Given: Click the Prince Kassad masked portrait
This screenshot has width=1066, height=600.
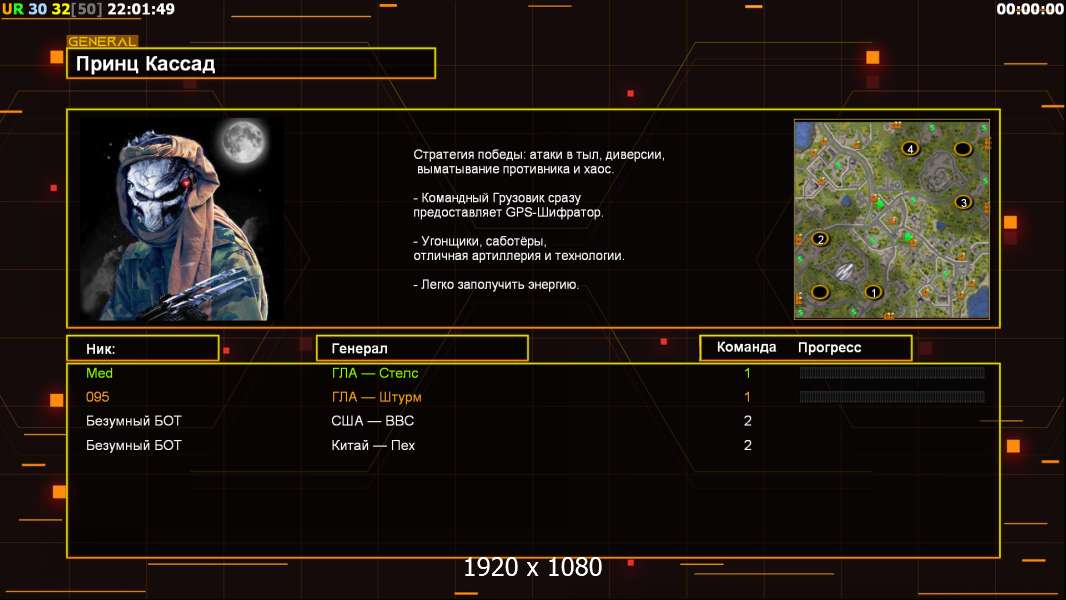Looking at the screenshot, I should pyautogui.click(x=182, y=218).
